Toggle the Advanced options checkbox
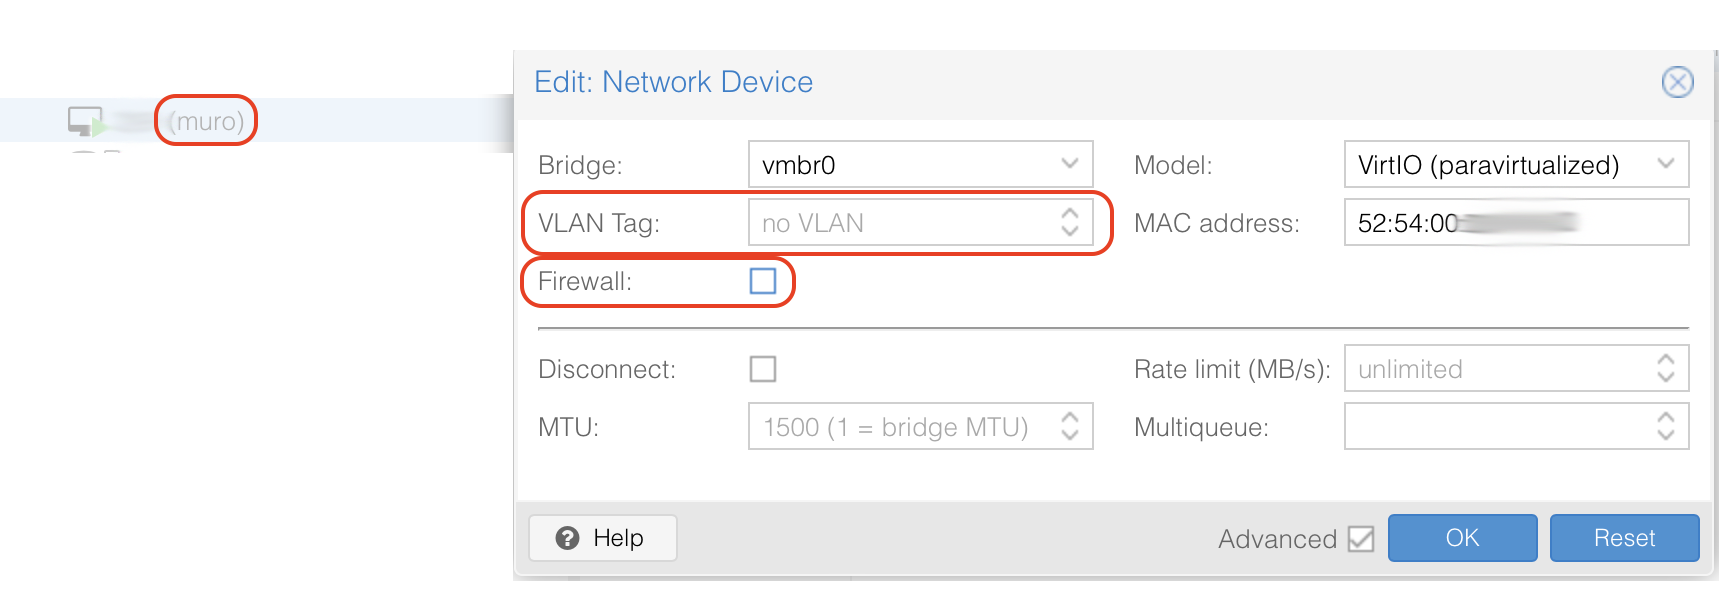Screen dimensions: 1736x610 point(1361,539)
